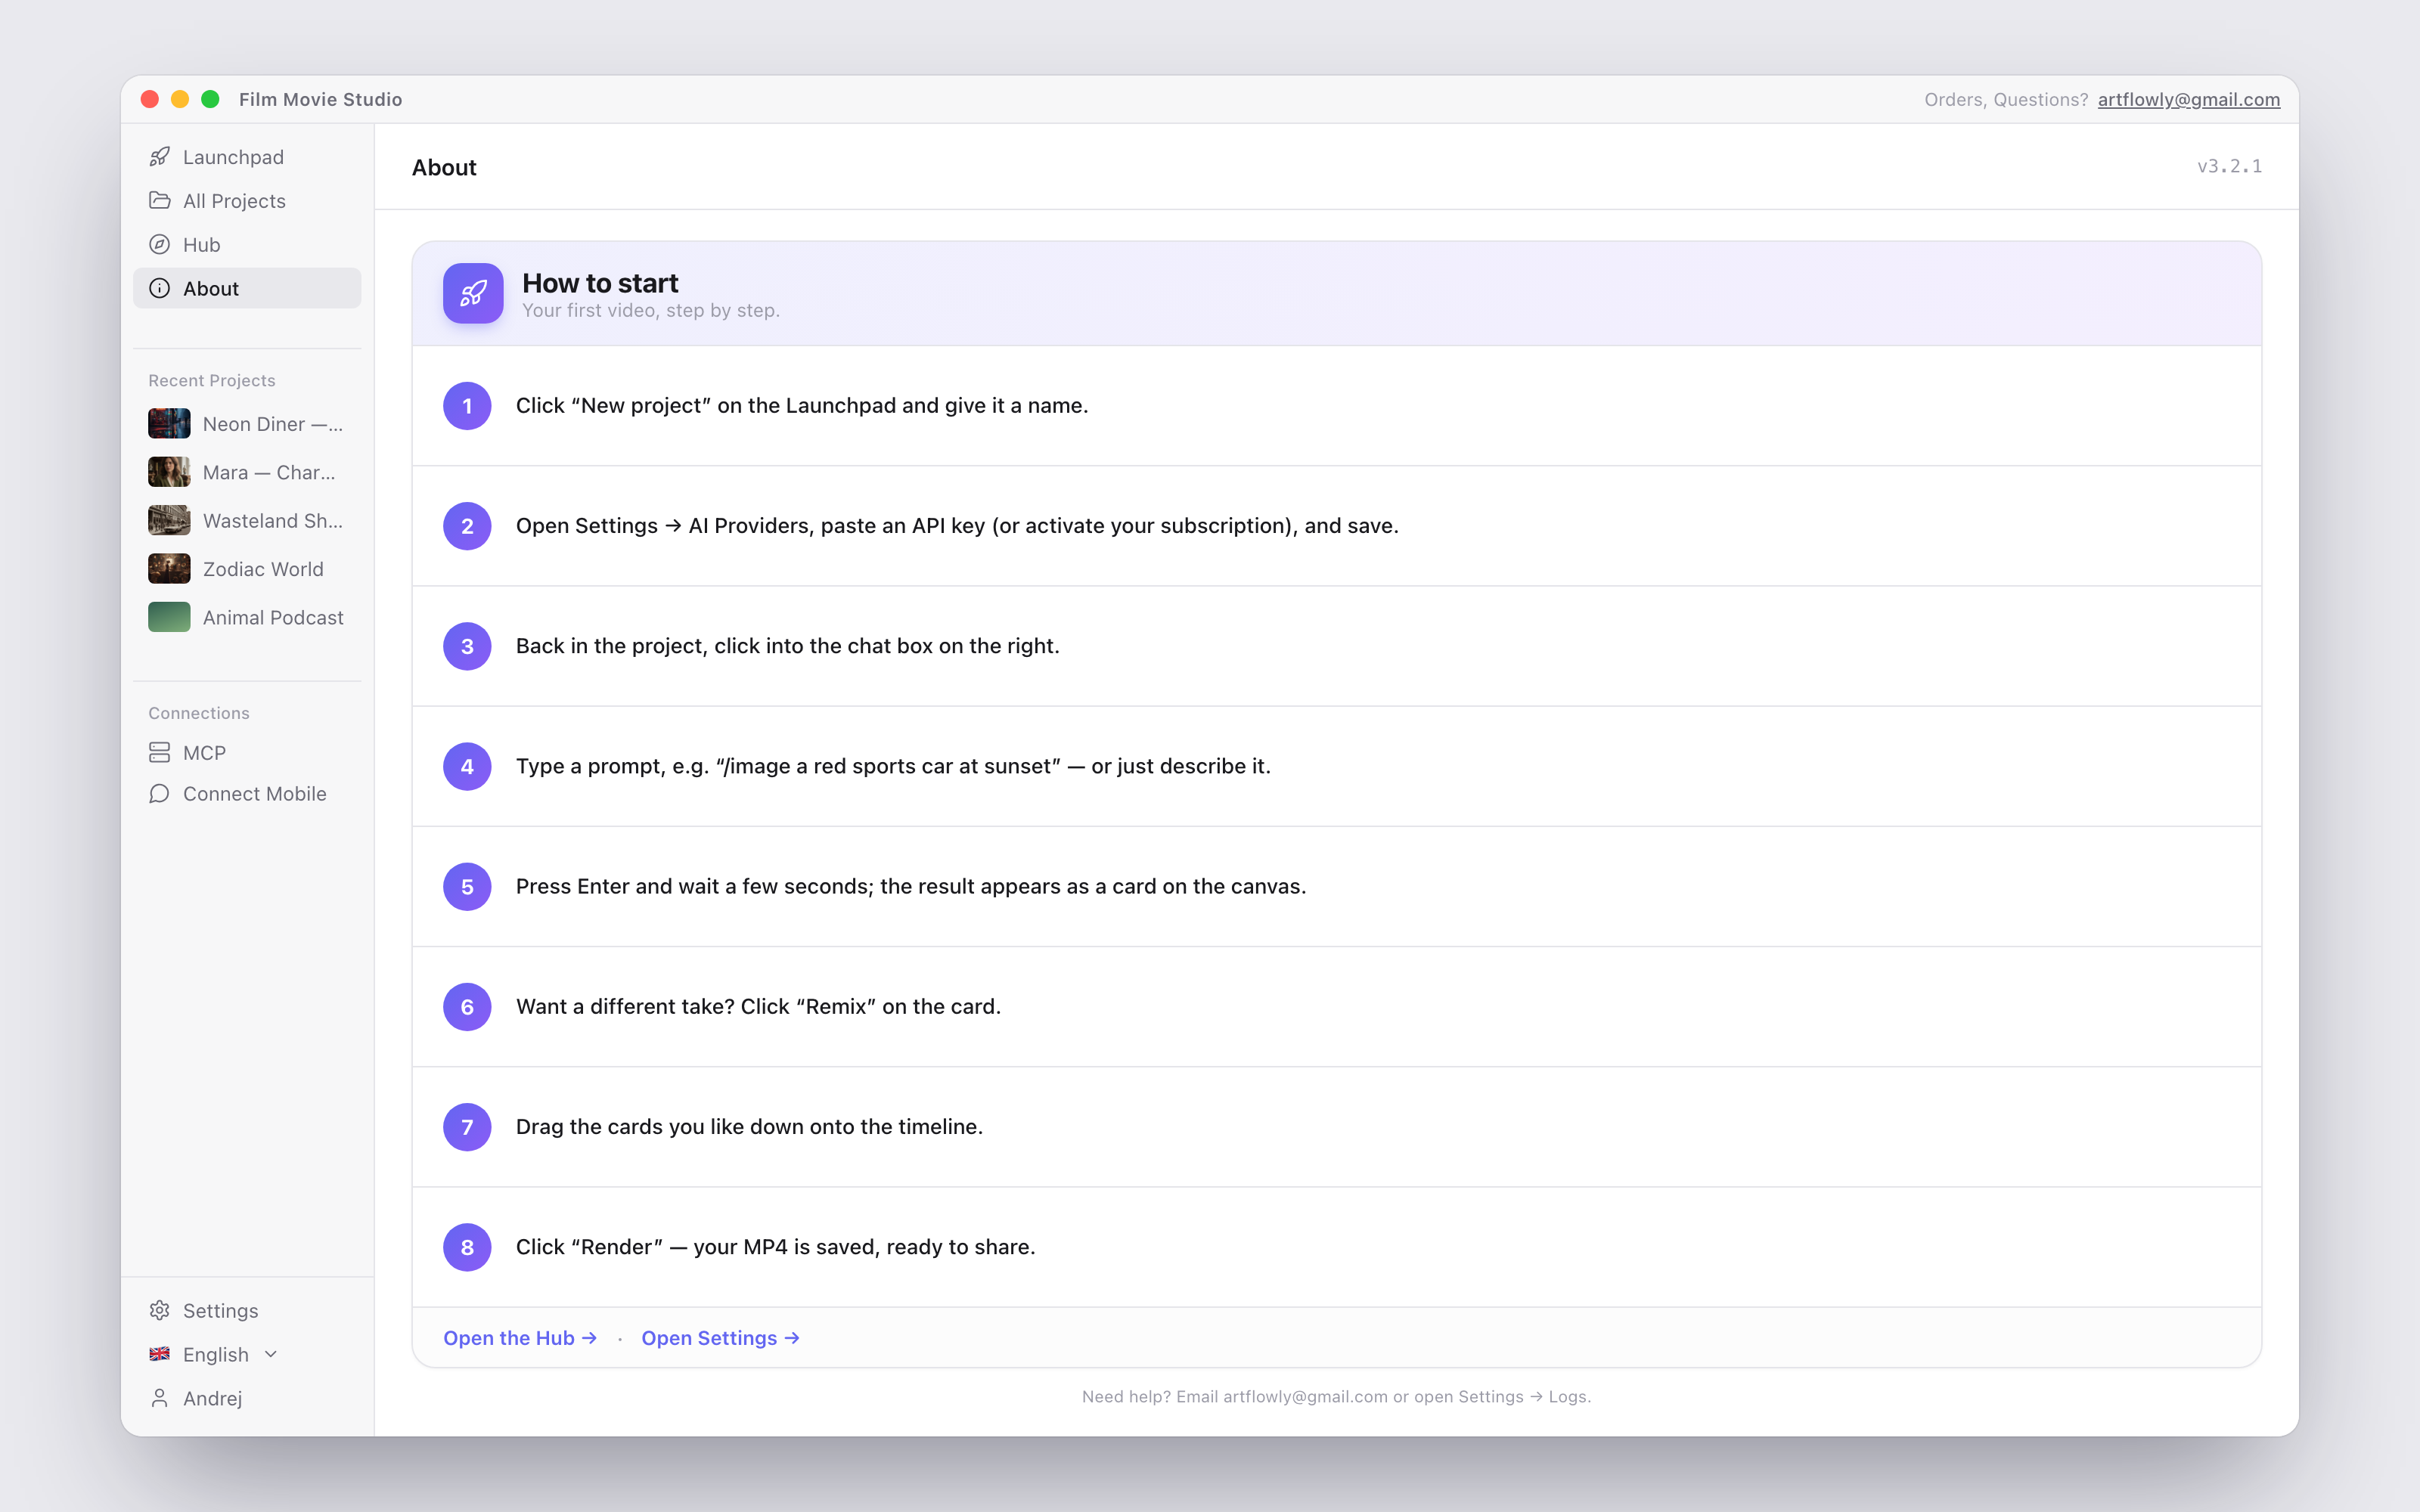Open the Hub section

pyautogui.click(x=247, y=245)
